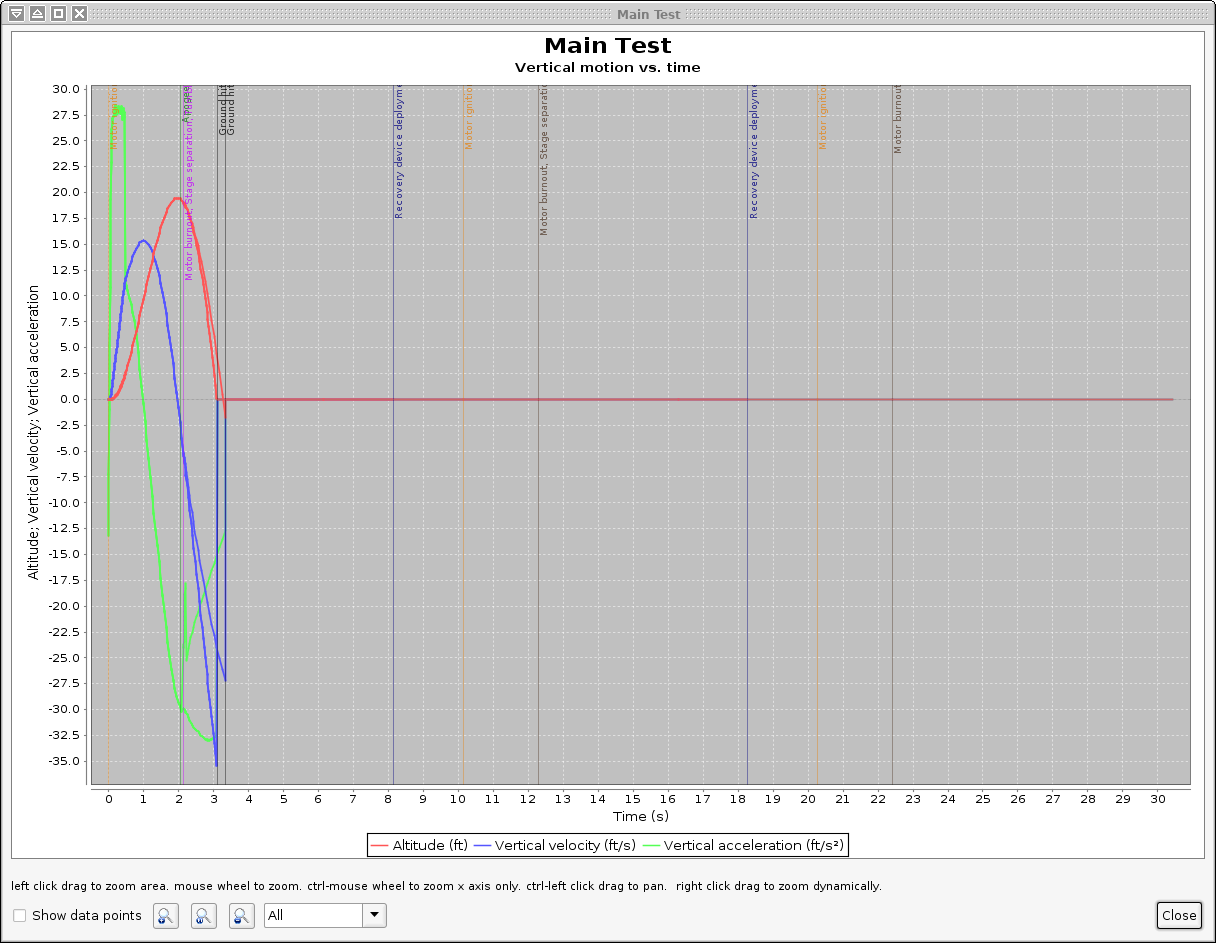Click the restore-up arrow icon in title bar
The height and width of the screenshot is (943, 1216).
pos(37,14)
